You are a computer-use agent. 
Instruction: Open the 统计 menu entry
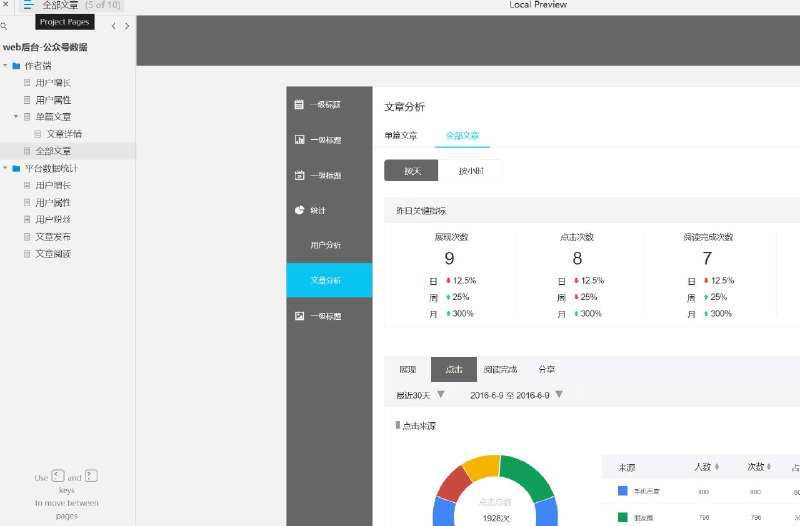pyautogui.click(x=318, y=210)
